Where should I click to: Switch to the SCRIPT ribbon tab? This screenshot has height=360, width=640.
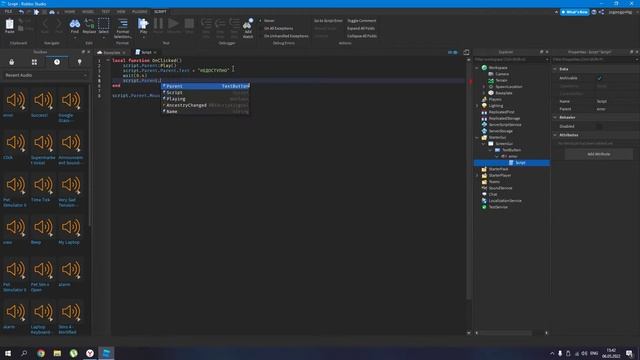[x=160, y=12]
